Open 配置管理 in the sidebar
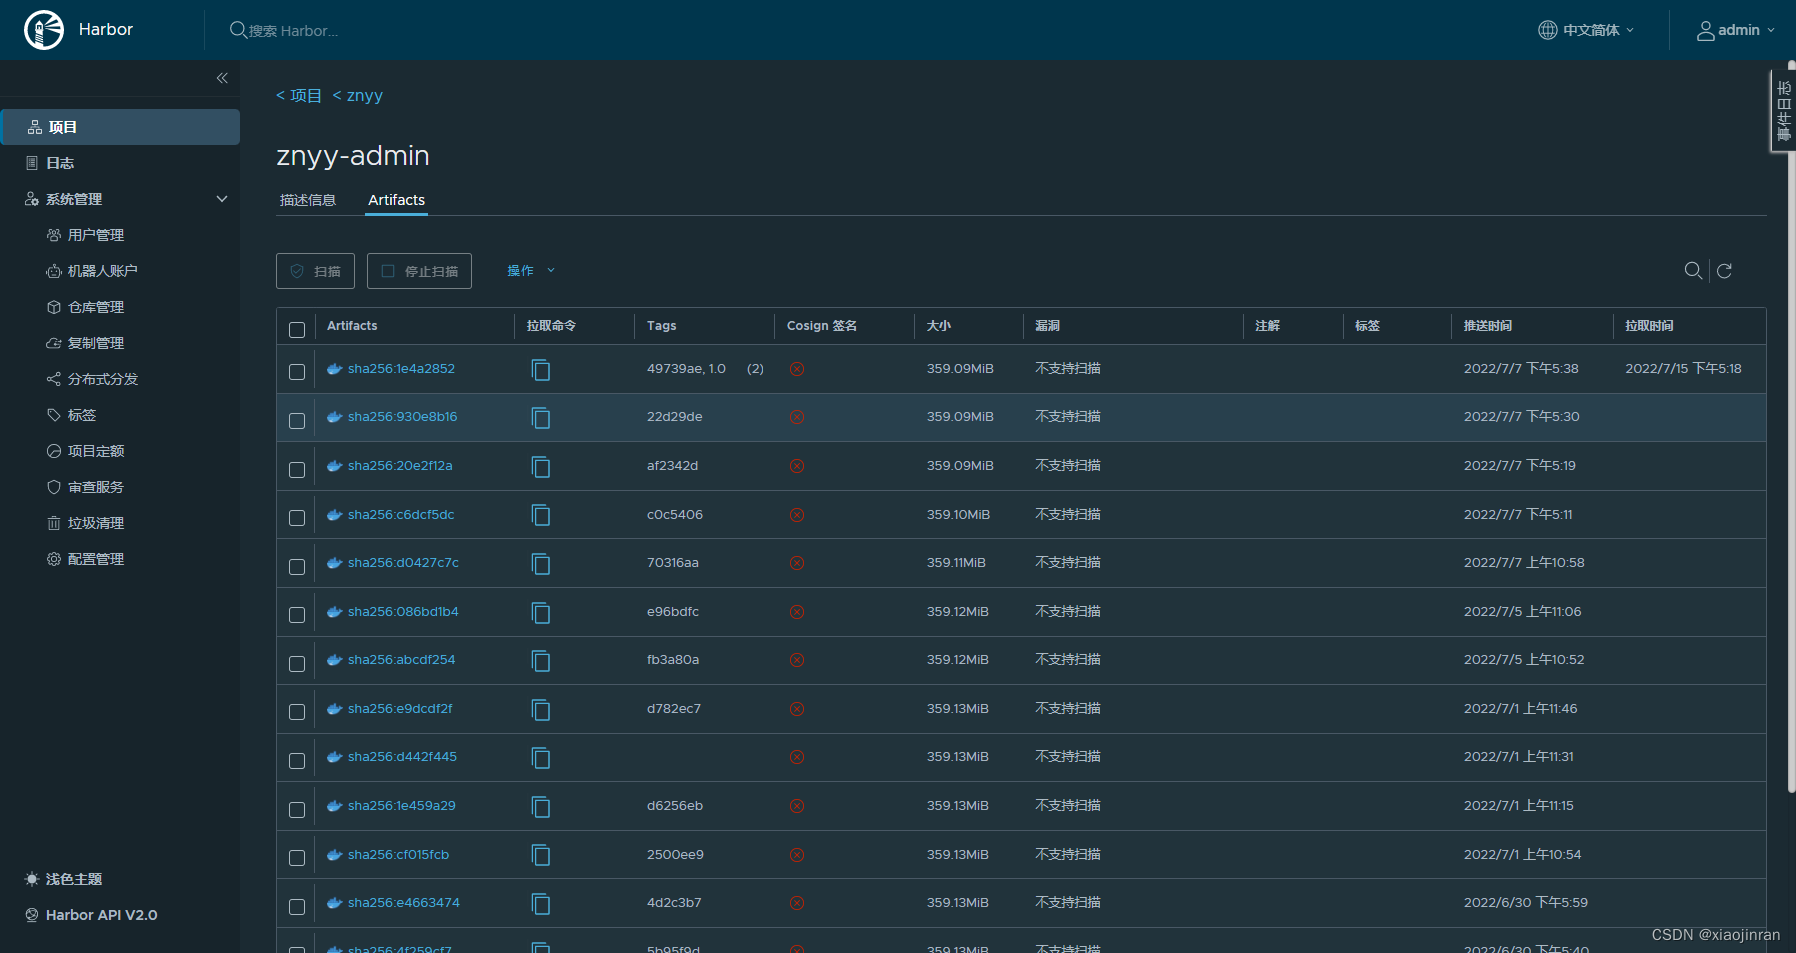Image resolution: width=1796 pixels, height=953 pixels. pyautogui.click(x=96, y=559)
